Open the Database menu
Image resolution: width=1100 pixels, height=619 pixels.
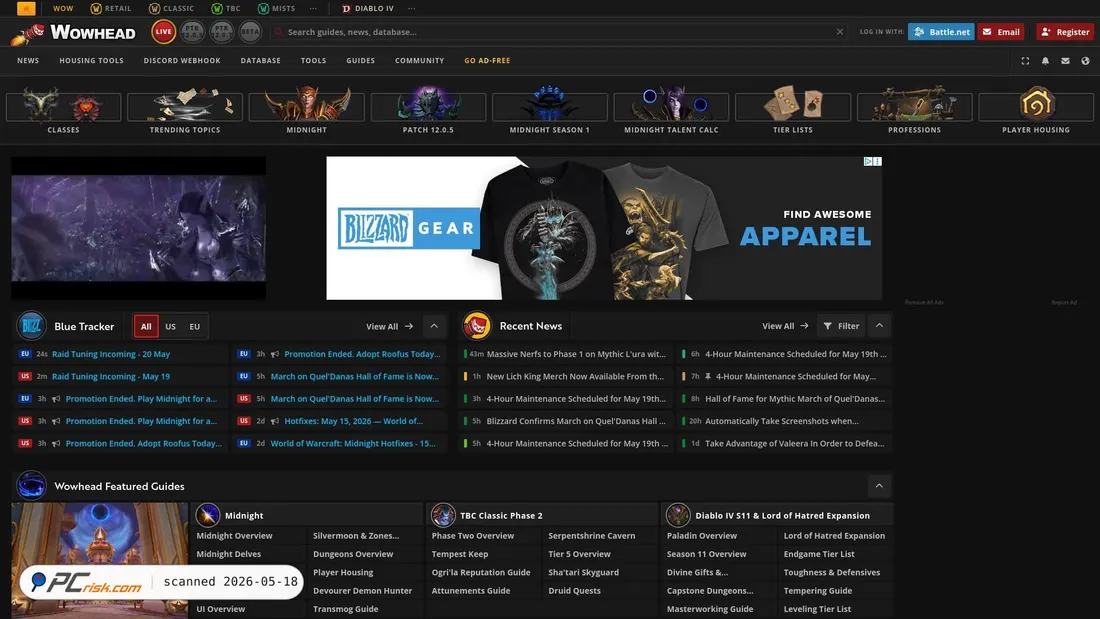(260, 60)
